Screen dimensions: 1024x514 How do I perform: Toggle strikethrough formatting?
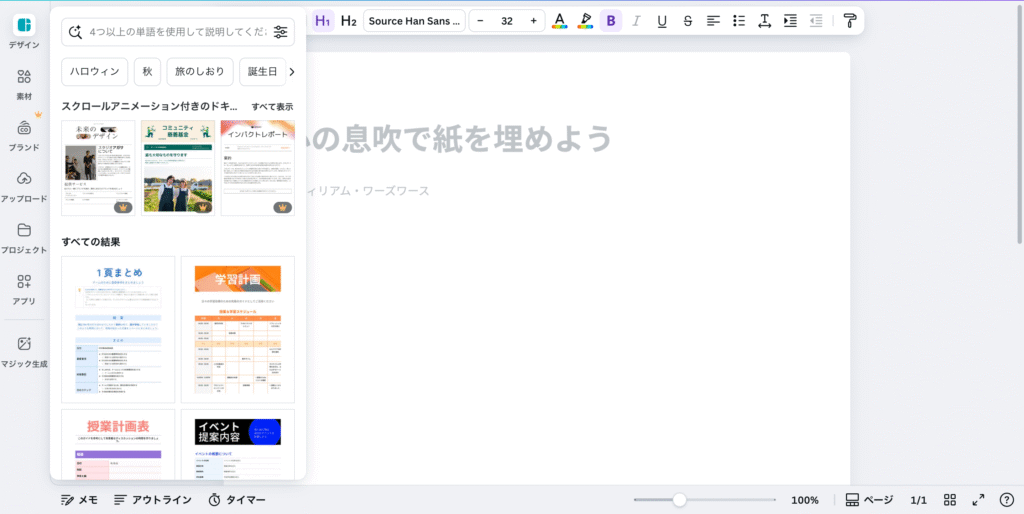[x=688, y=20]
